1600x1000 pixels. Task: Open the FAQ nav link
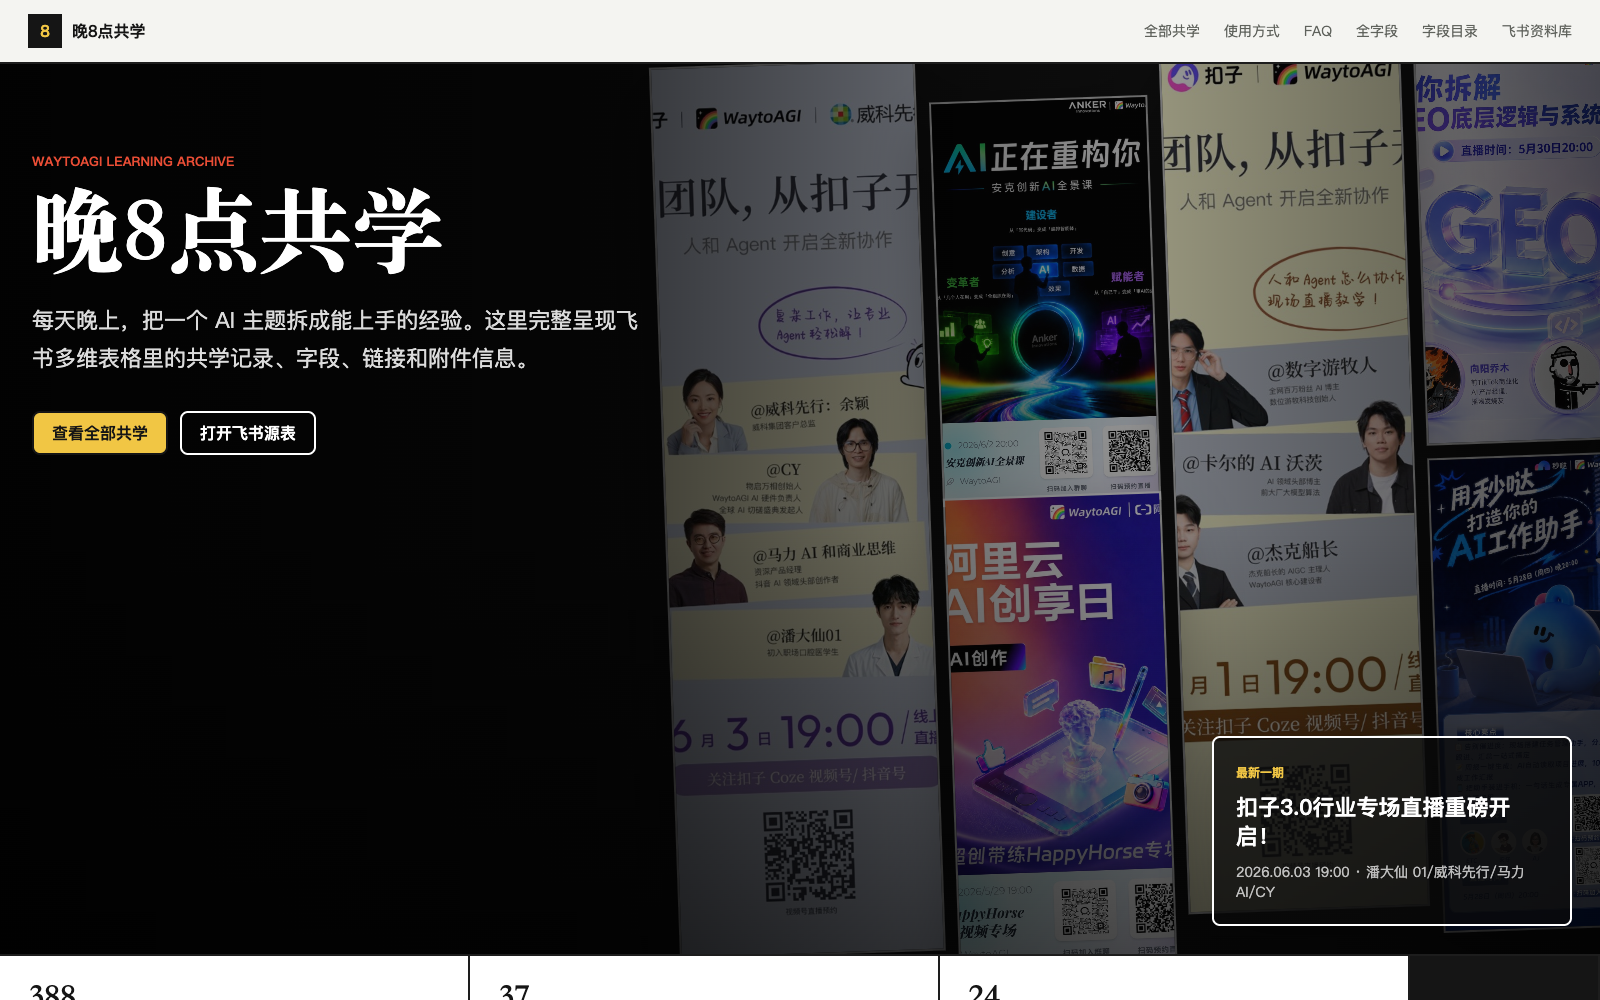(x=1318, y=31)
